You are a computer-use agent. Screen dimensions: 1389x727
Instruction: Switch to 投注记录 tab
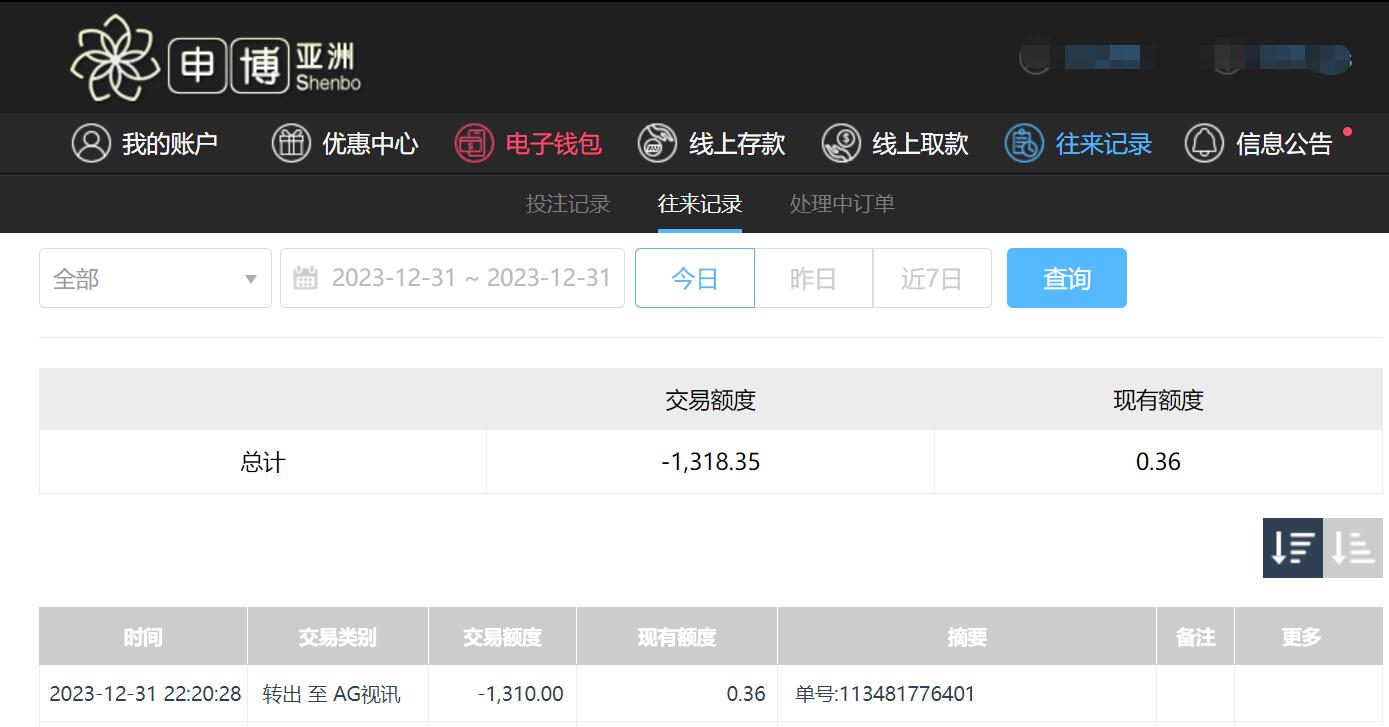[568, 204]
